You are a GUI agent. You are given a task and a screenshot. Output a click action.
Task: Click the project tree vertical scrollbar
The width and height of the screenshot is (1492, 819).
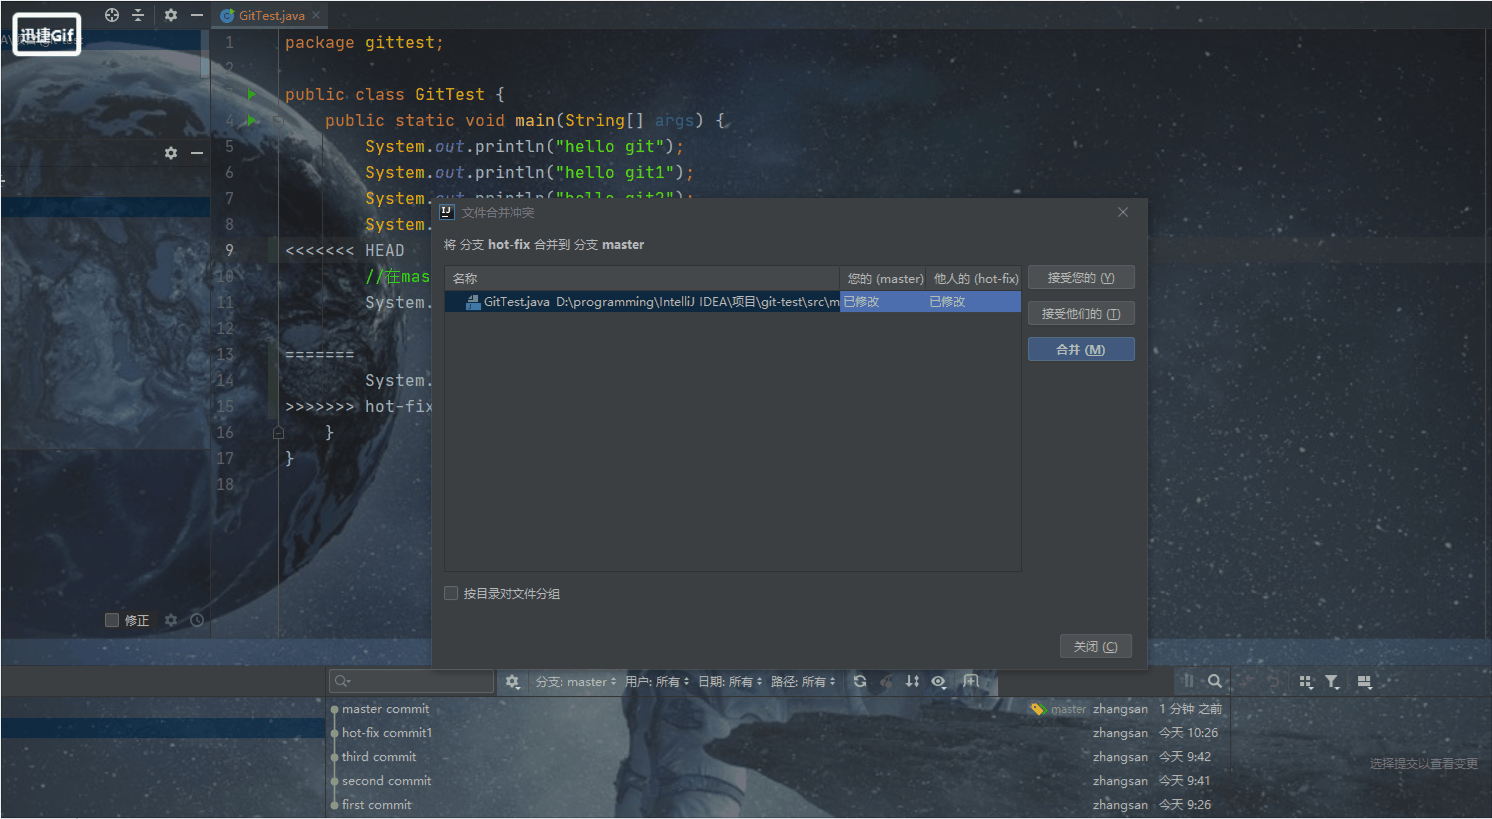pyautogui.click(x=205, y=55)
